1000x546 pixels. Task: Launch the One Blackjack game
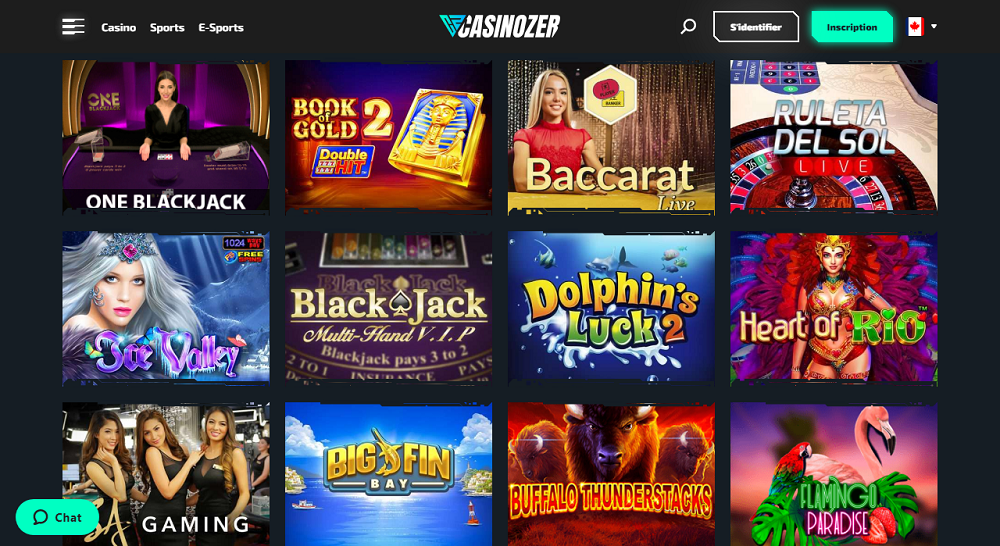[x=166, y=137]
